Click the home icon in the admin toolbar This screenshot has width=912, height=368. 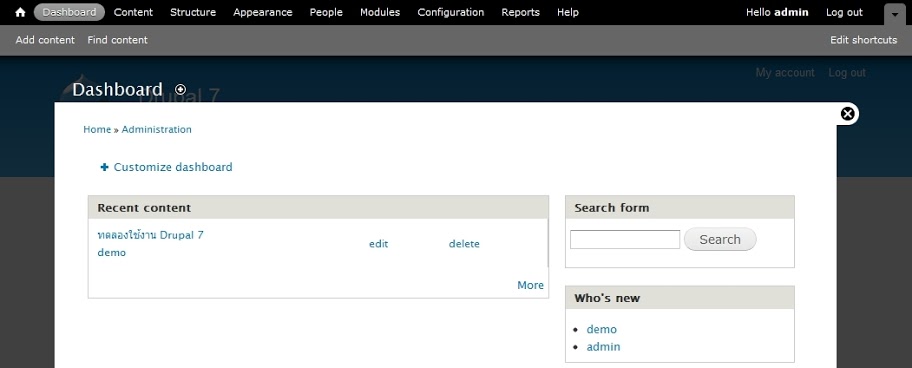(20, 12)
